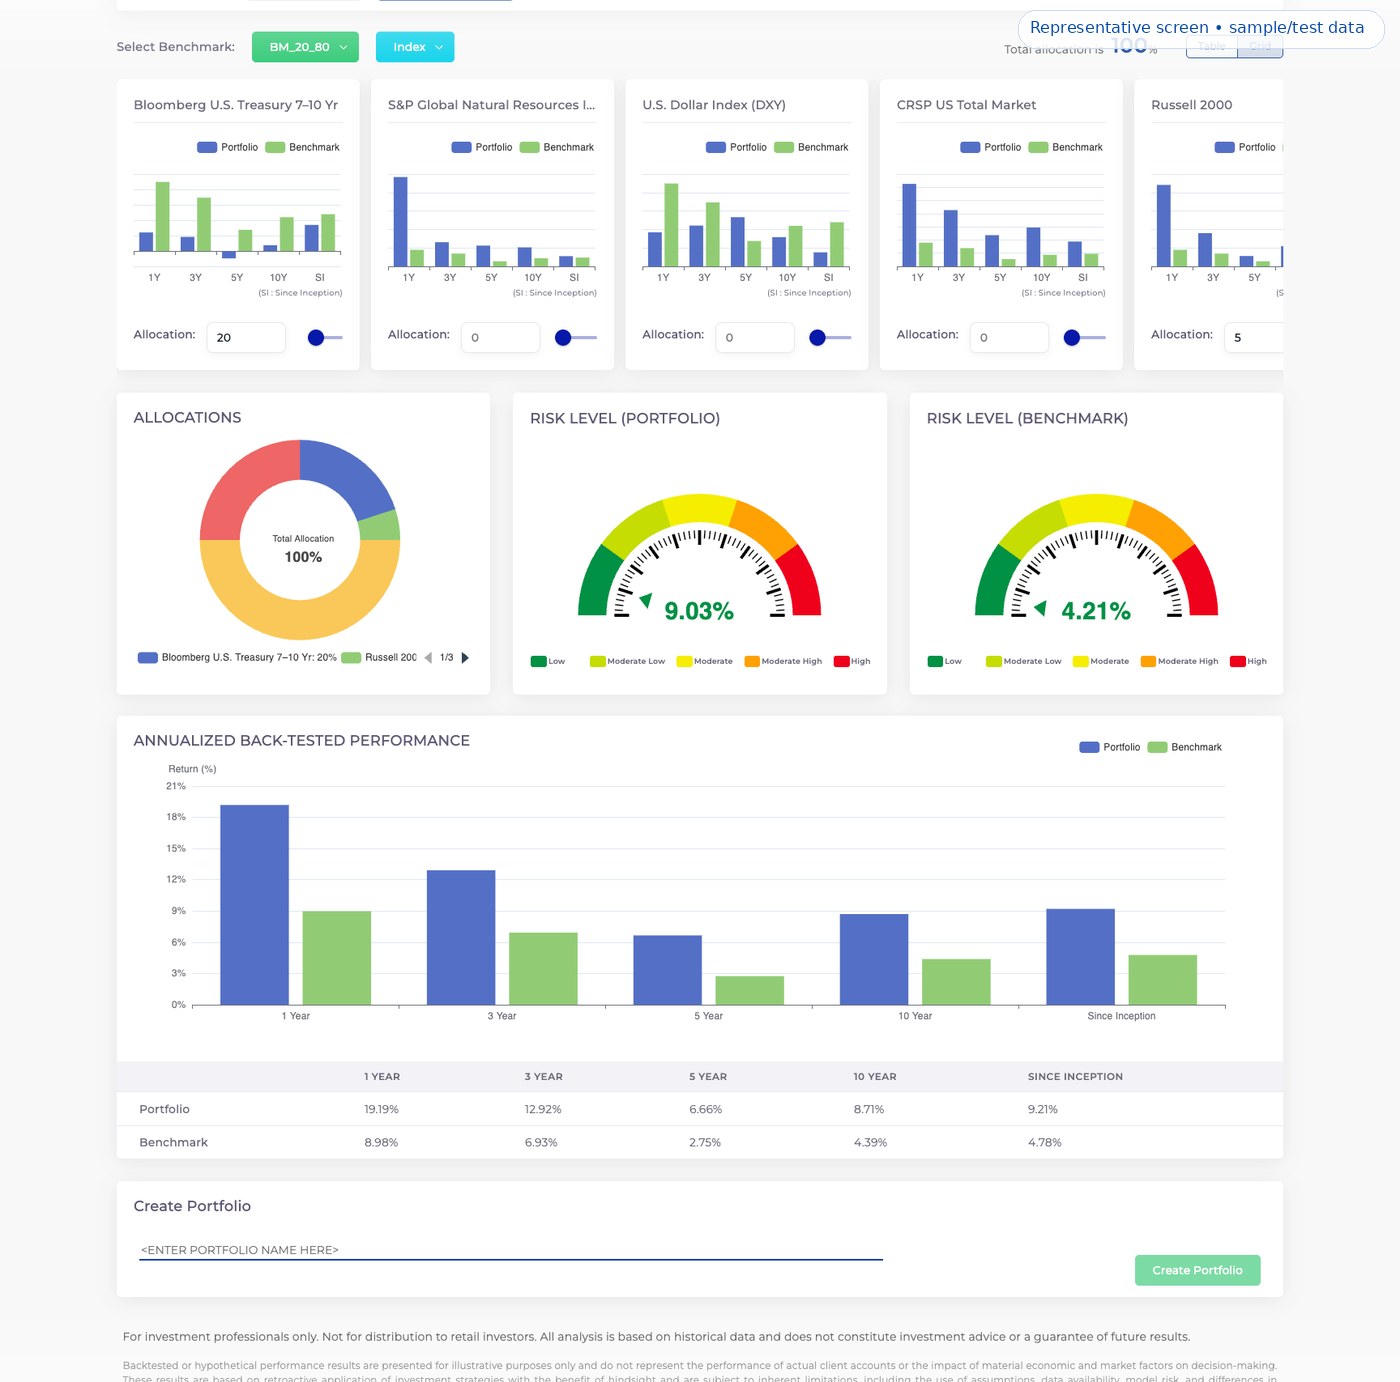
Task: Click Benchmark 1 Year value 8.98%
Action: pos(381,1142)
